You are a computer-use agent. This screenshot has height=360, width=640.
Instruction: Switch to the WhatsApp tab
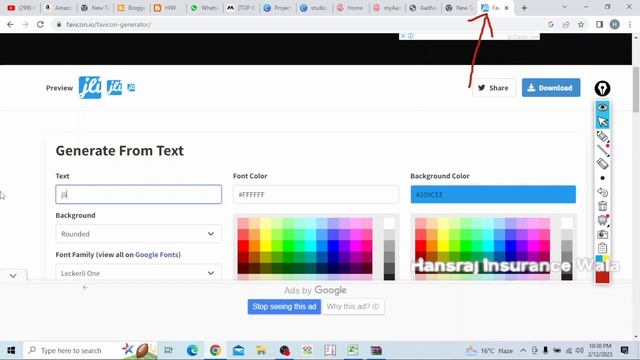tap(204, 8)
